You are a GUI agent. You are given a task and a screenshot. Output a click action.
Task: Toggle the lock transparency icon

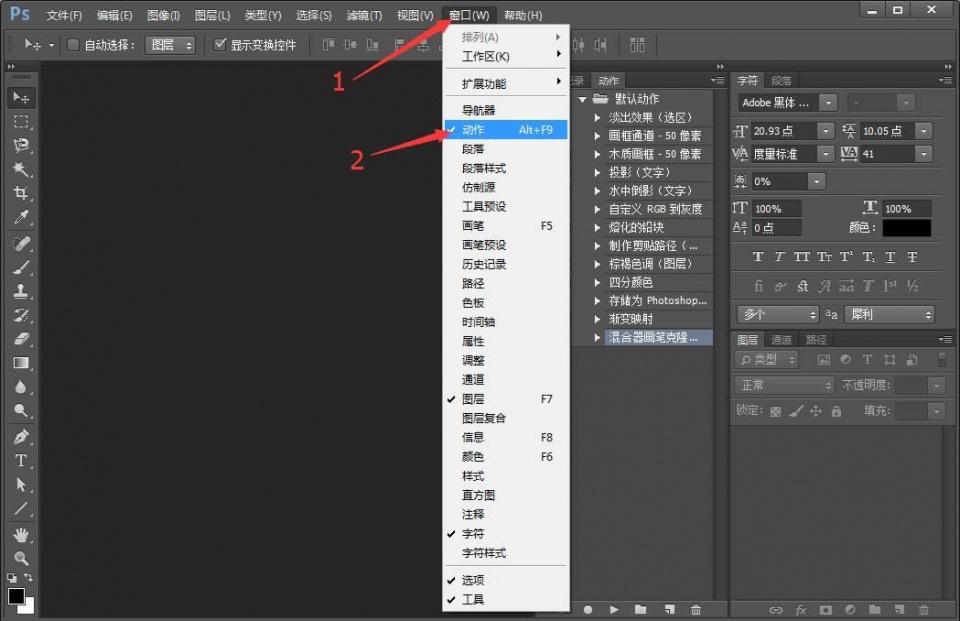pos(776,412)
